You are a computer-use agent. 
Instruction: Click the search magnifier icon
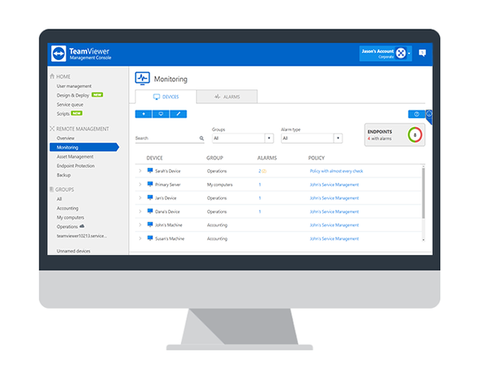point(201,138)
